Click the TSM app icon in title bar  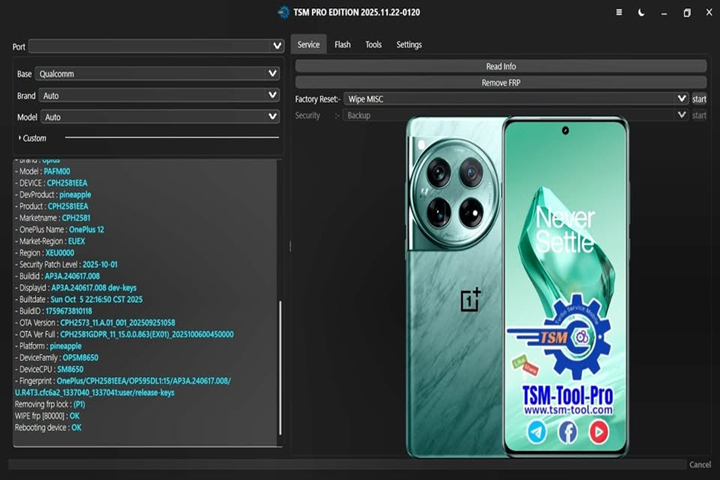coord(283,13)
